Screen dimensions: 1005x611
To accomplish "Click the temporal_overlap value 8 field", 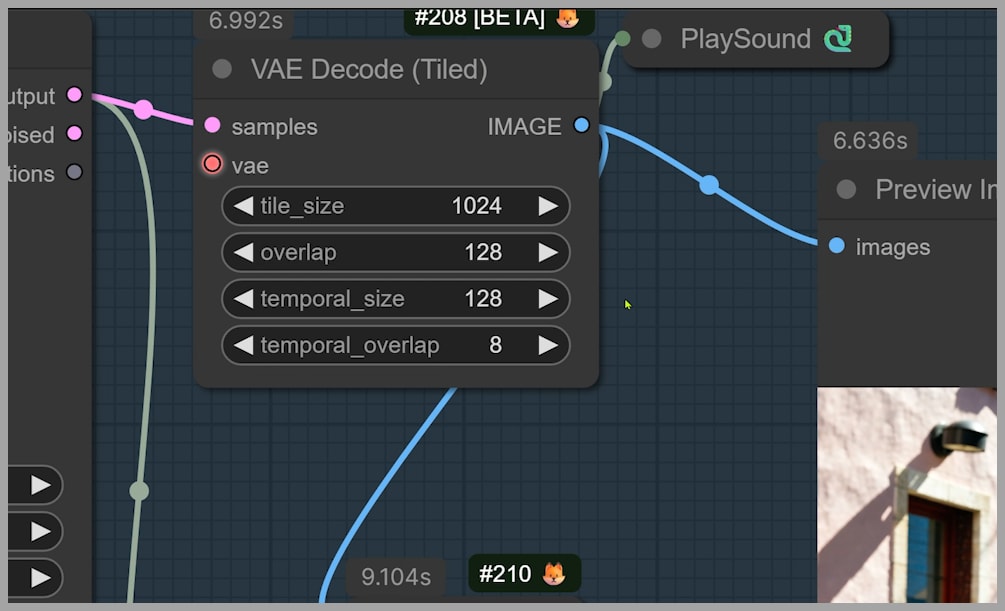I will click(x=495, y=345).
